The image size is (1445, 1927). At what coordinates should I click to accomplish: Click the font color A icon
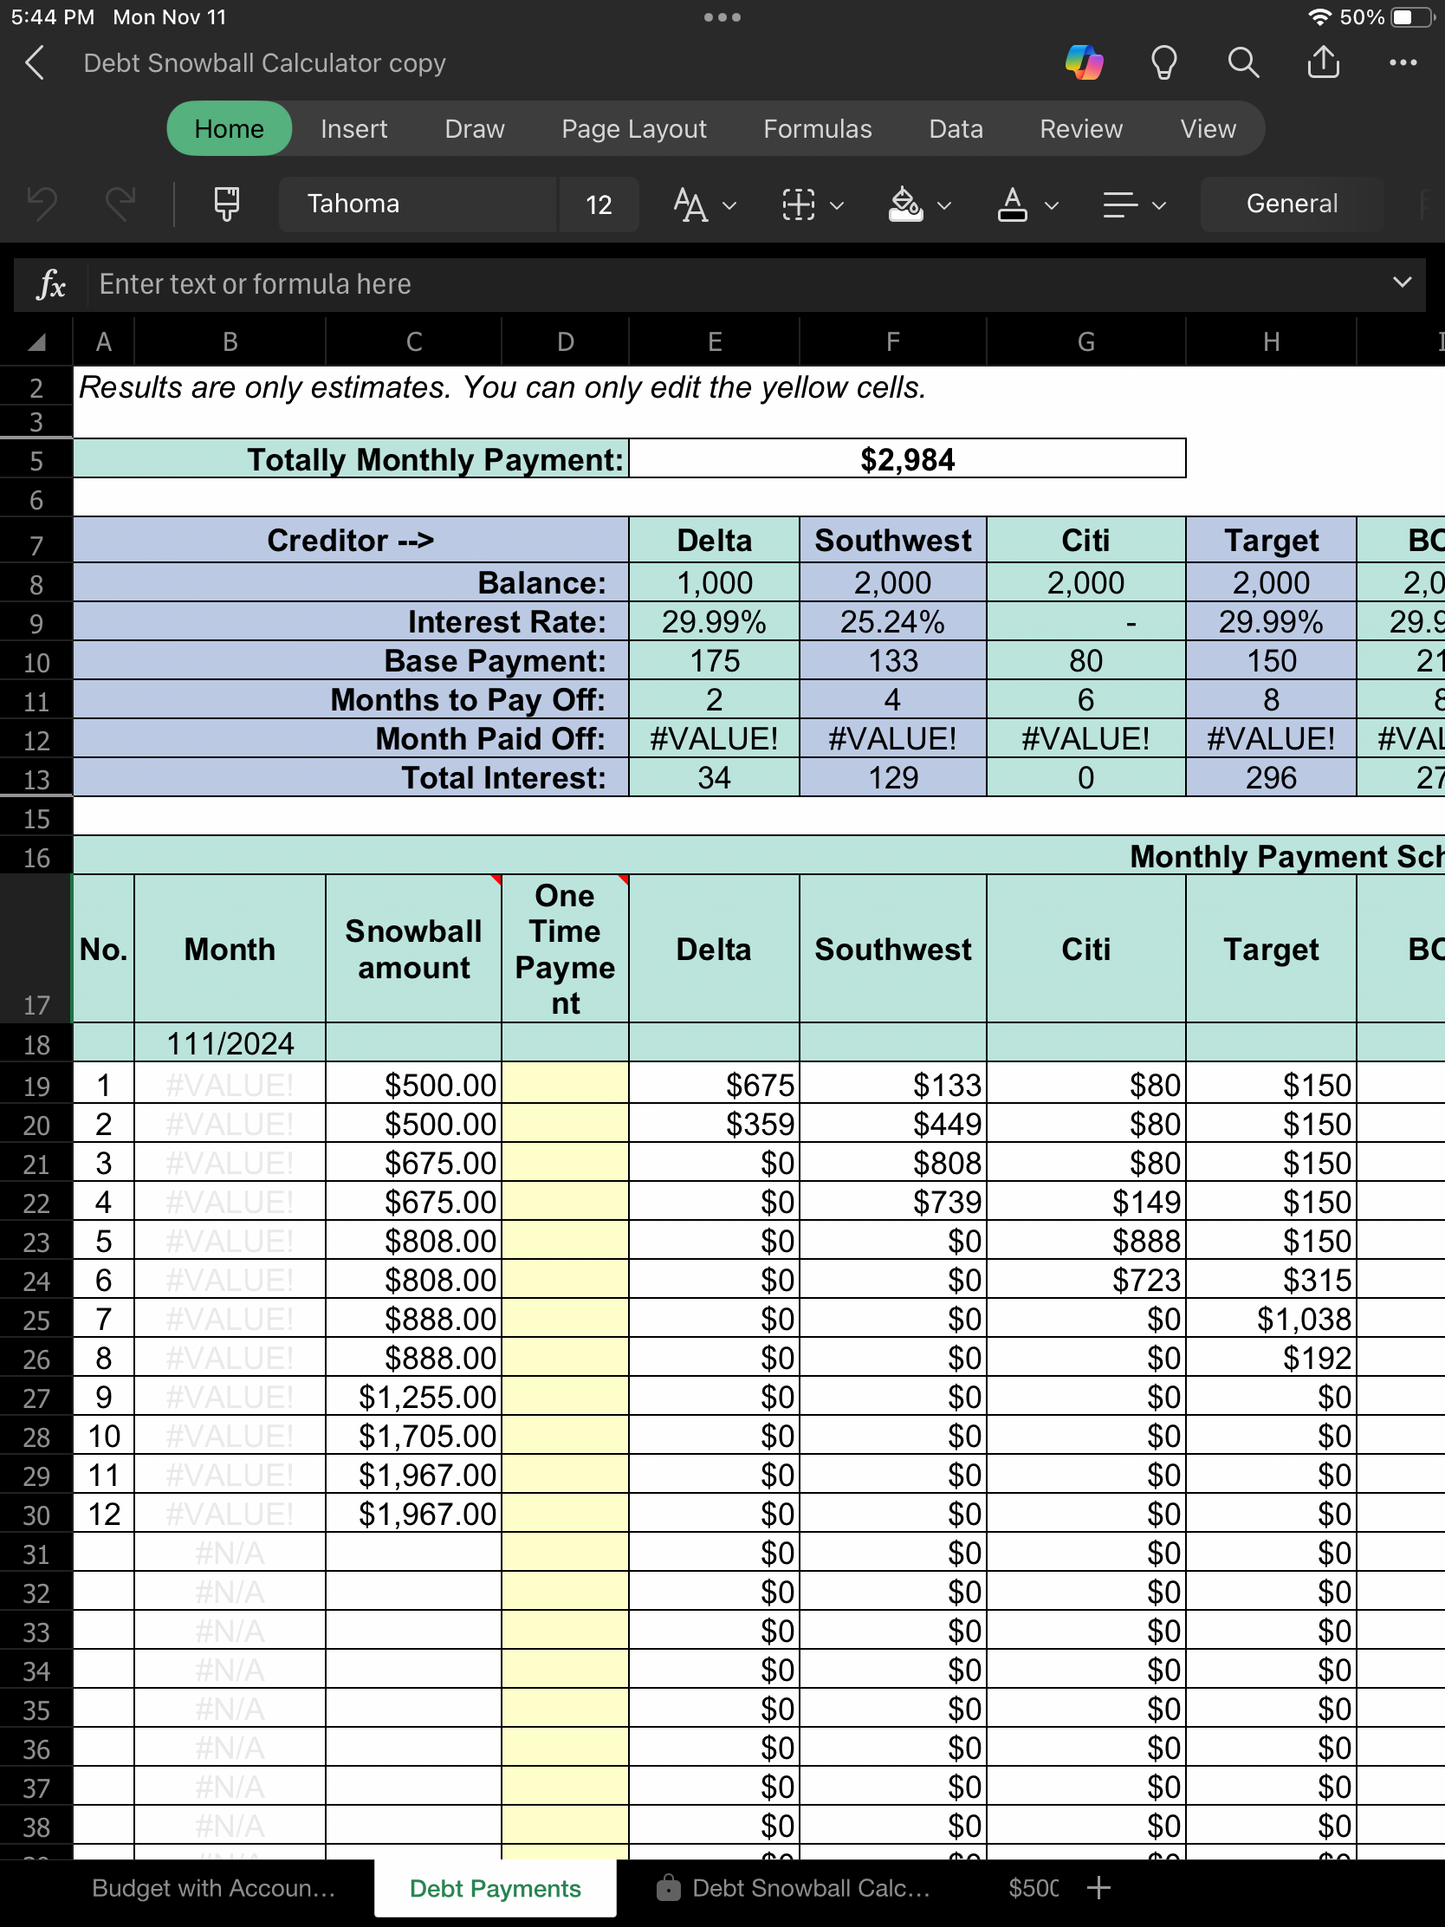1012,205
